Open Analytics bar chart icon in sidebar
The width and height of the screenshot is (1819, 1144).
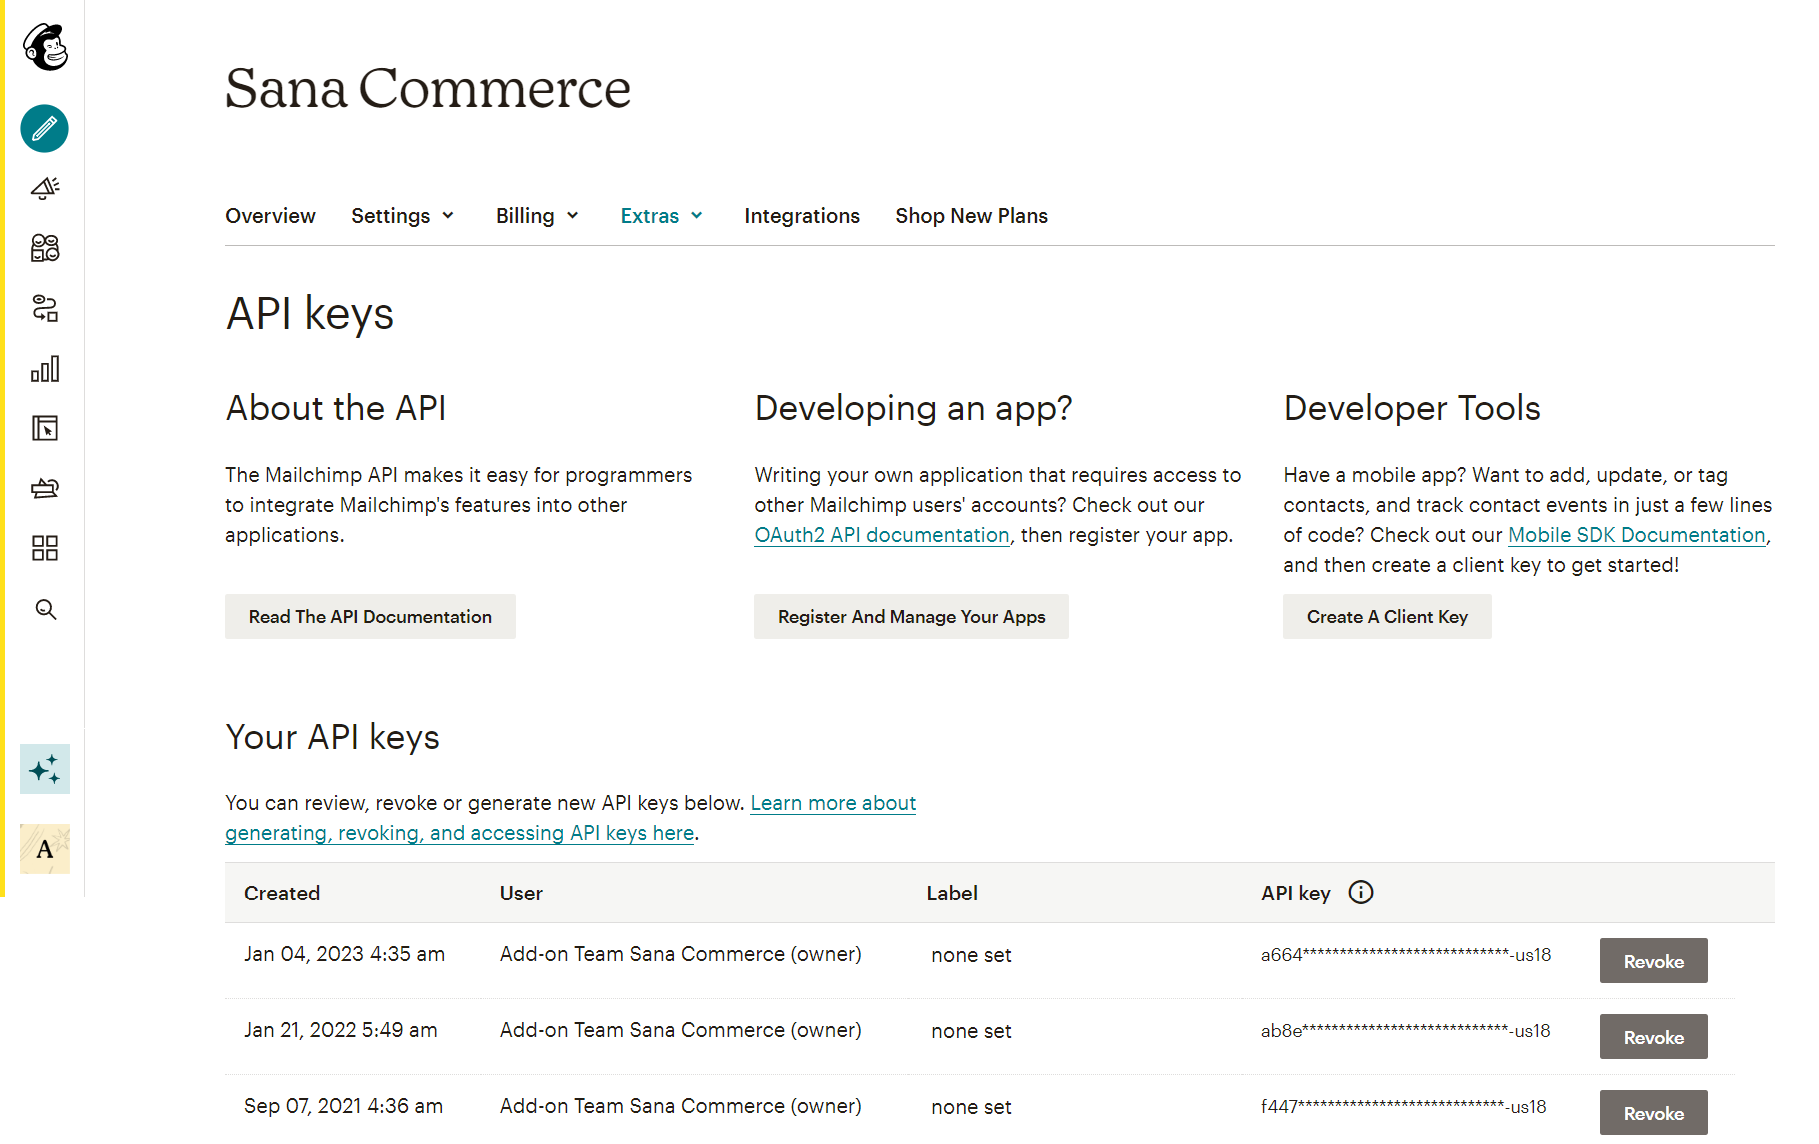(45, 369)
